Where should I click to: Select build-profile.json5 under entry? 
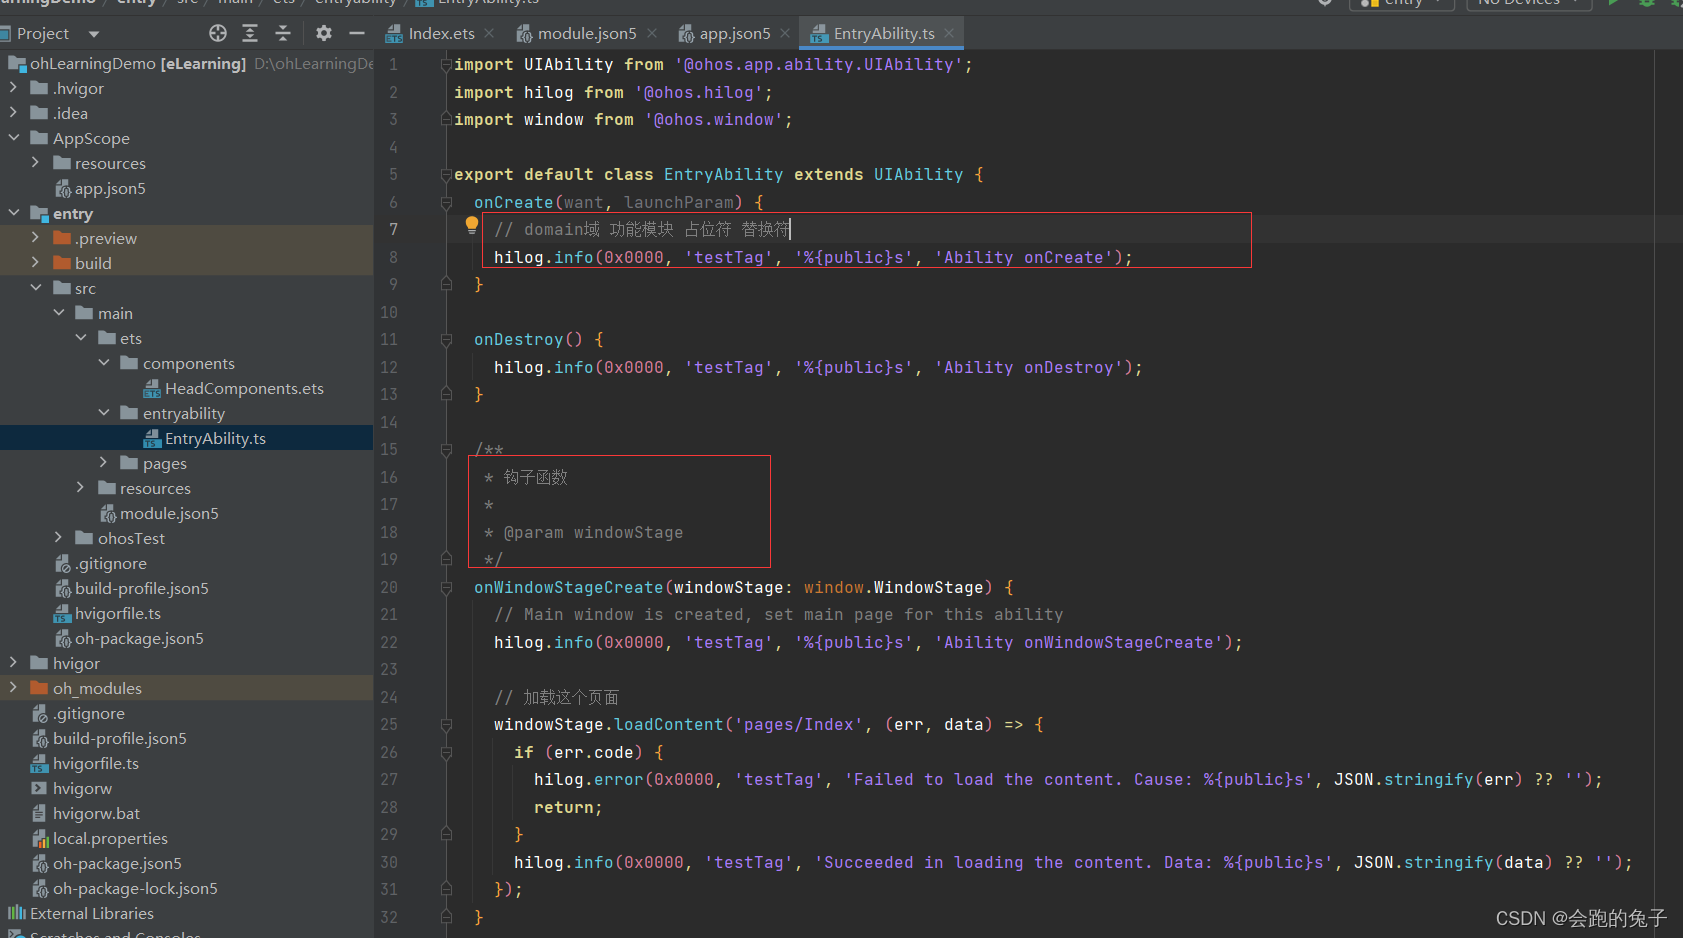(x=141, y=588)
